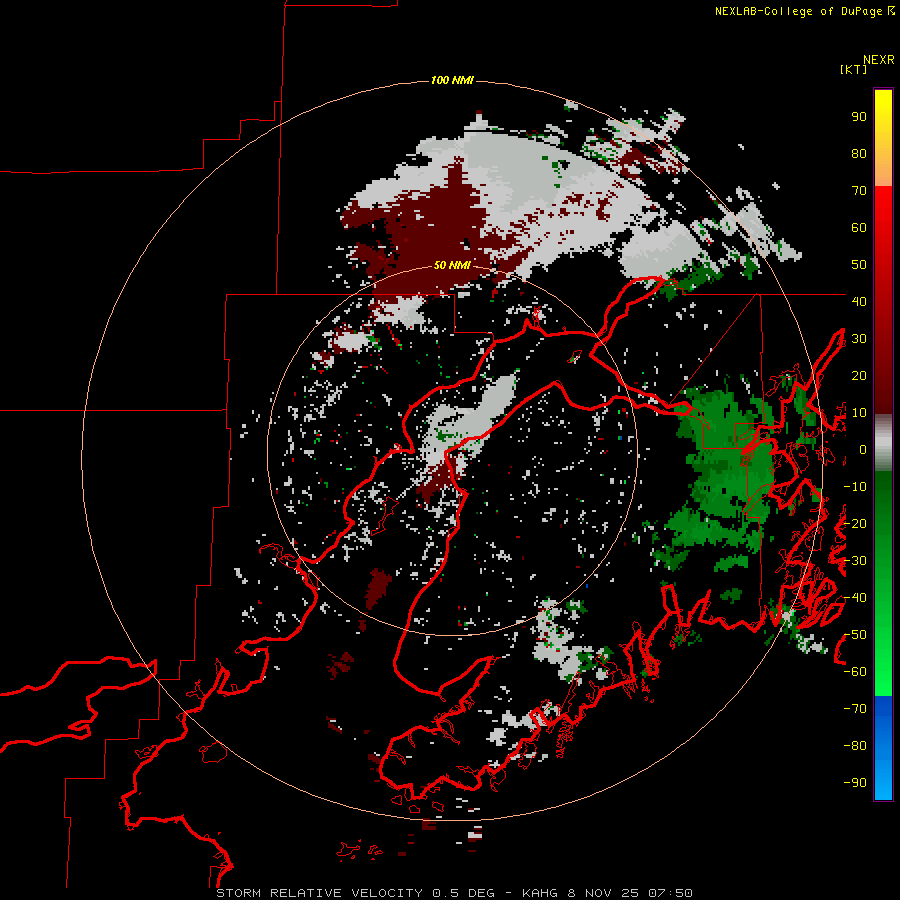The image size is (900, 900).
Task: Click the -30 value on velocity scale
Action: click(x=855, y=561)
